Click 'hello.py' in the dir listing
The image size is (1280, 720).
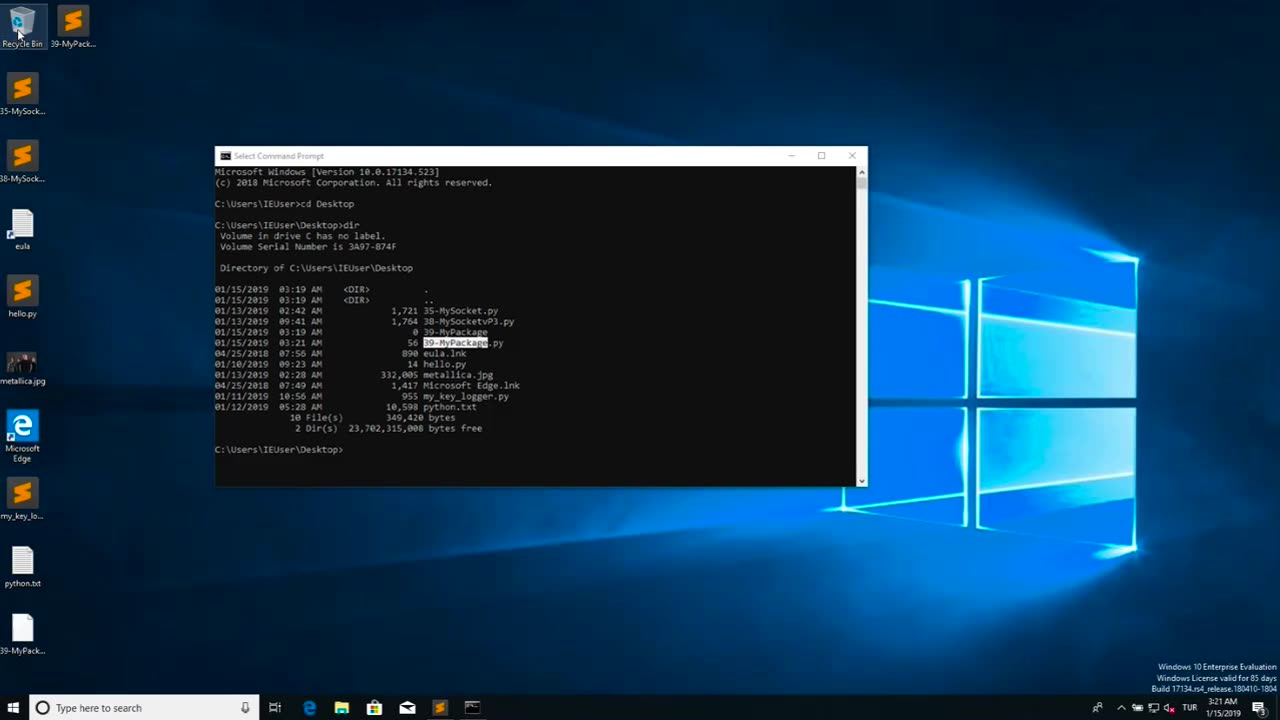point(444,365)
